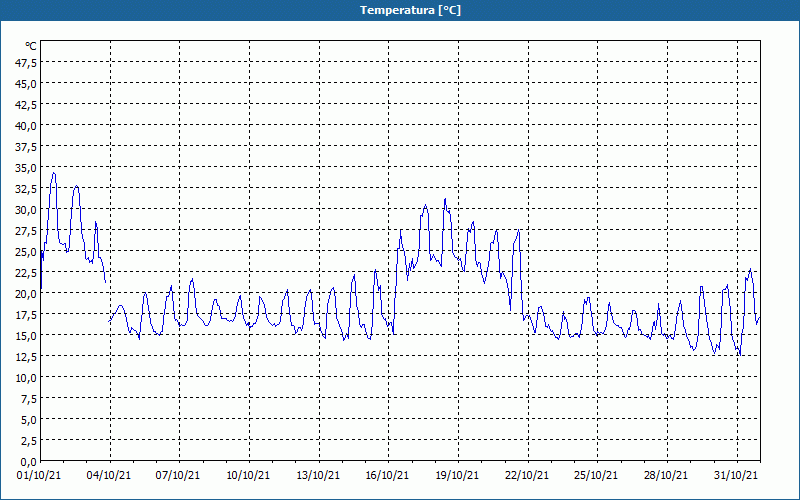800x500 pixels.
Task: Click the 07/10/21 date label
Action: pos(178,476)
